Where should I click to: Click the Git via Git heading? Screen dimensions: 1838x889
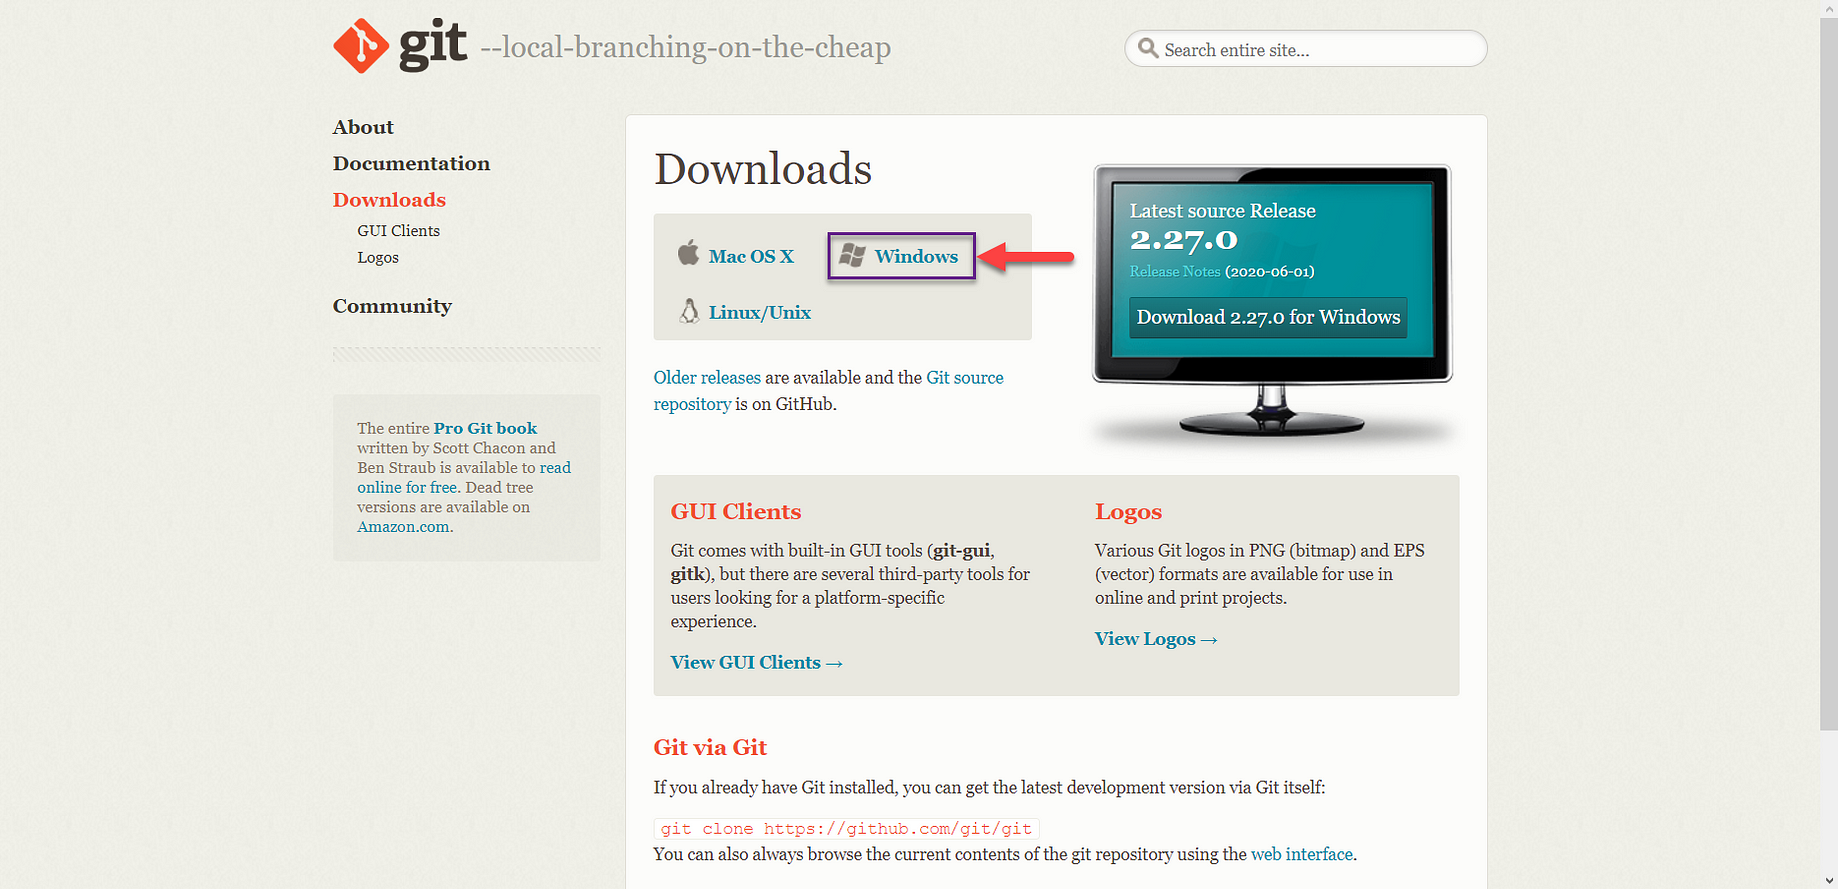pos(710,748)
